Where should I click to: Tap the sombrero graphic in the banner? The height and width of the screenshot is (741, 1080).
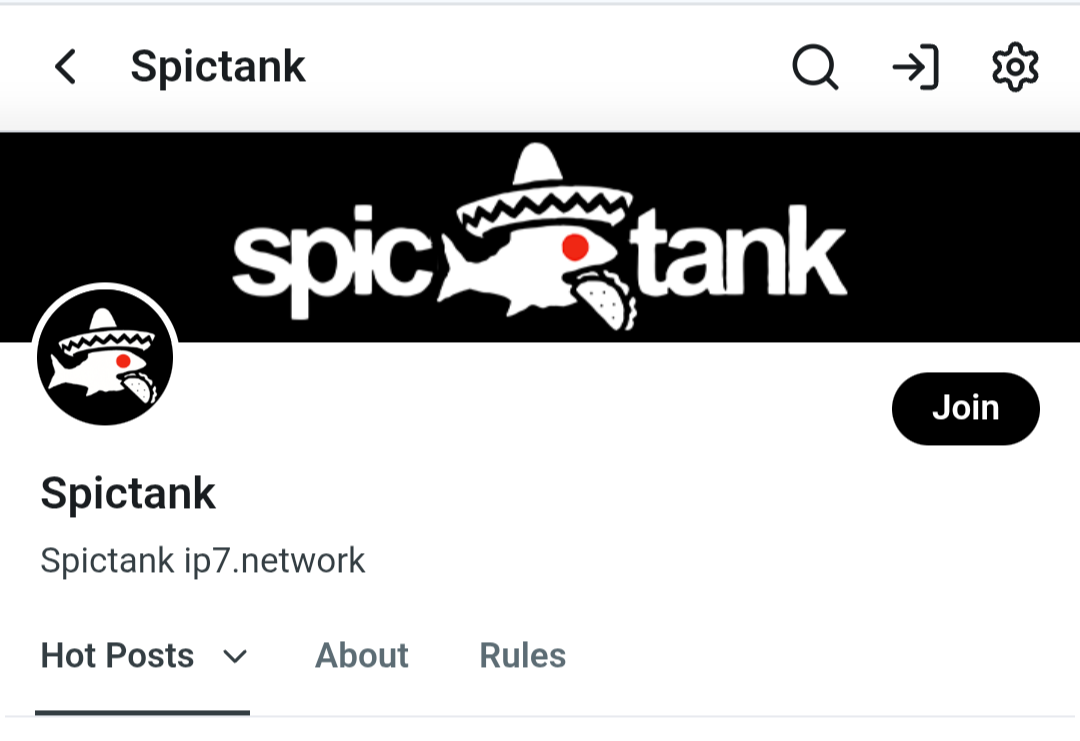coord(544,187)
